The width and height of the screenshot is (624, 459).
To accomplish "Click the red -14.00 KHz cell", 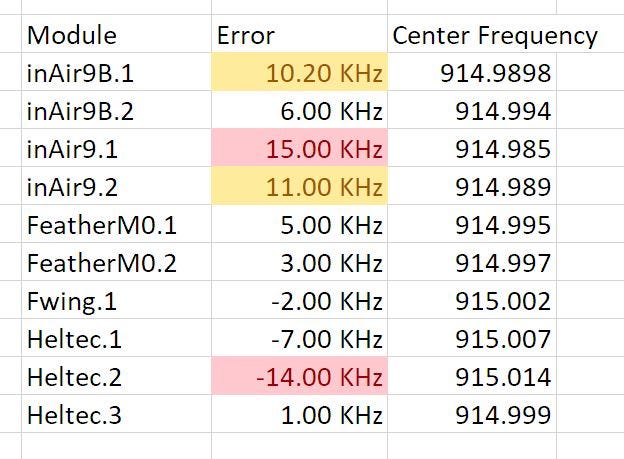I will 299,376.
